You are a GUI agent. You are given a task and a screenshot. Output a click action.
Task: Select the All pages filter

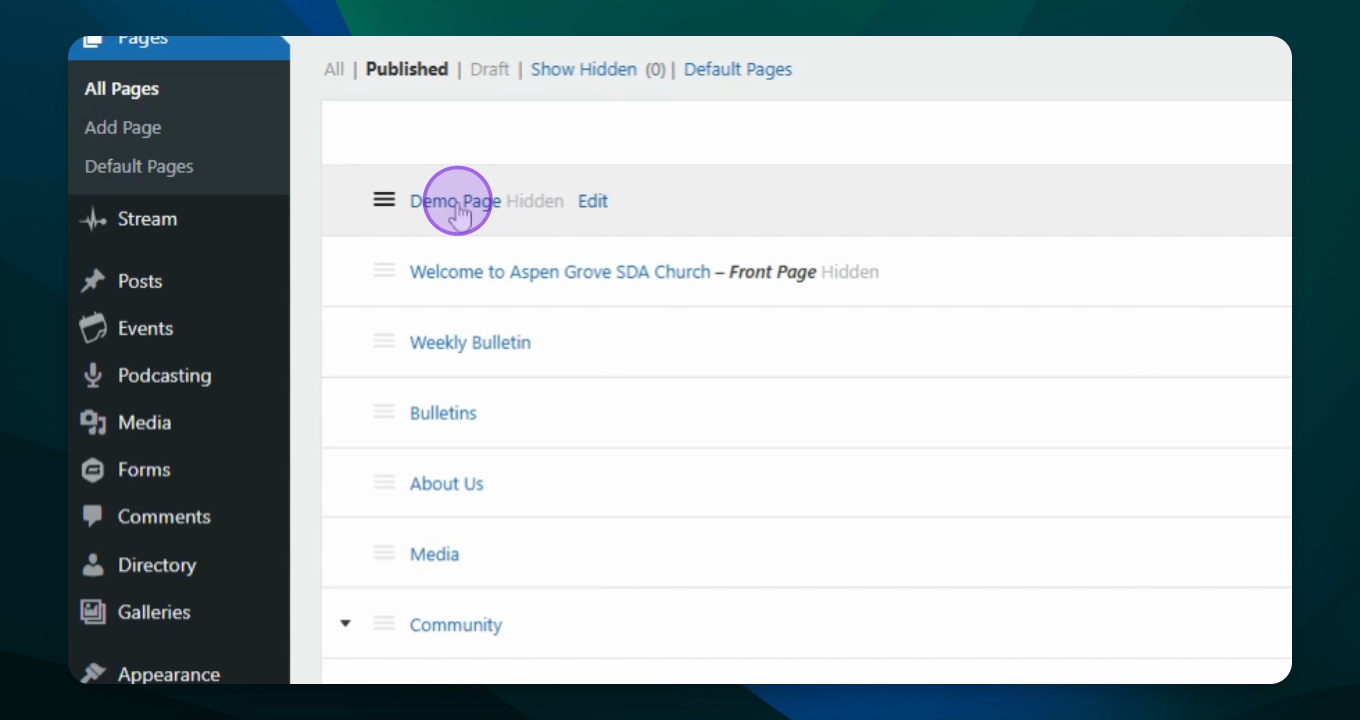coord(334,69)
